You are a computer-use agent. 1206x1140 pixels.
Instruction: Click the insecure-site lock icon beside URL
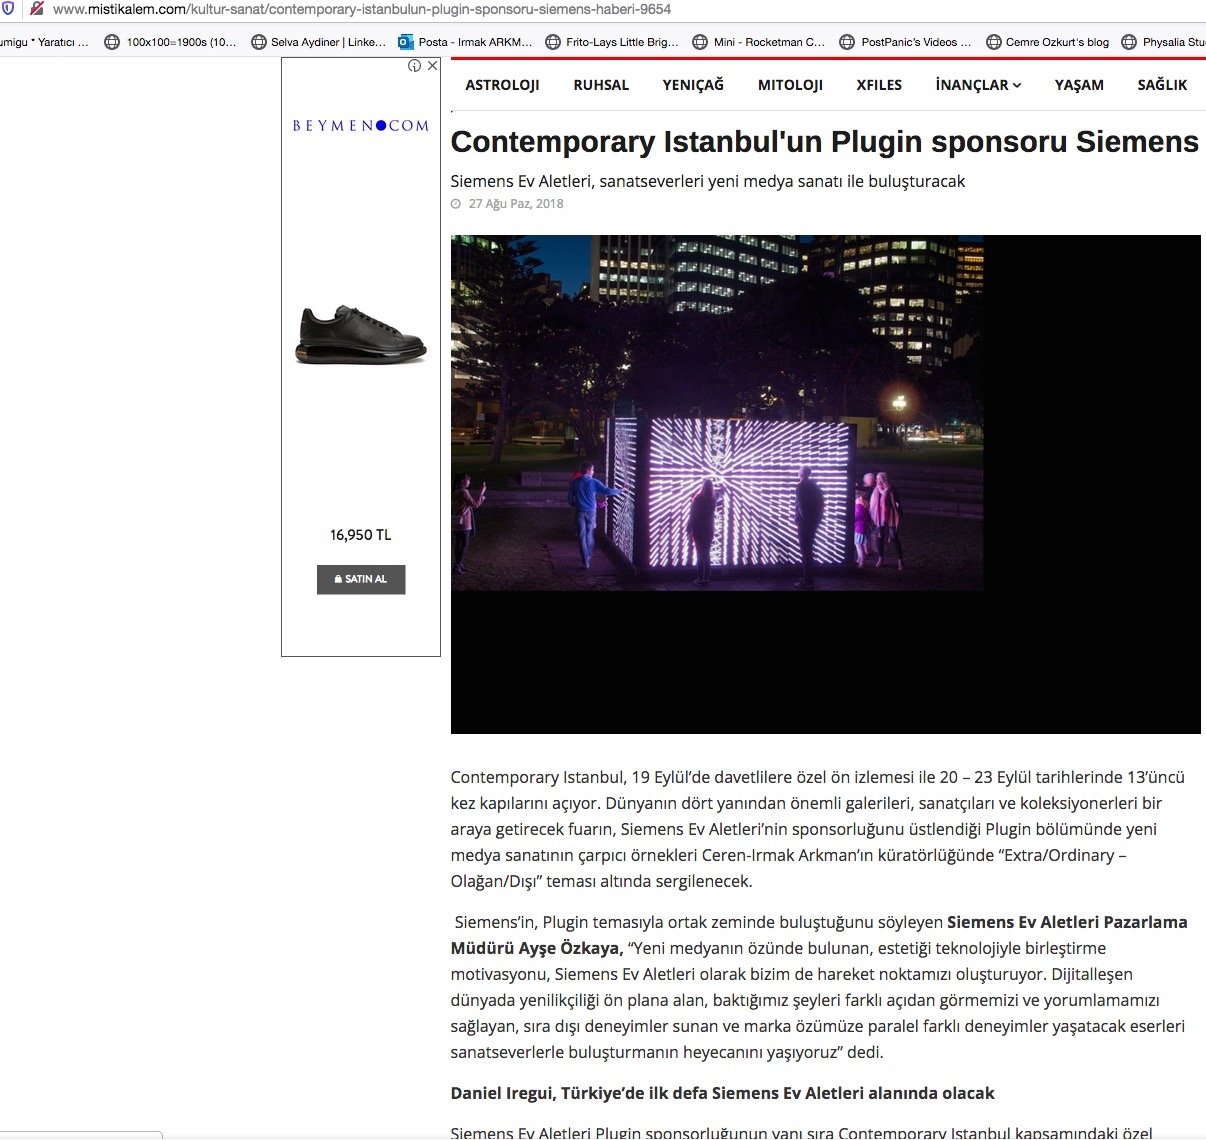(x=37, y=8)
